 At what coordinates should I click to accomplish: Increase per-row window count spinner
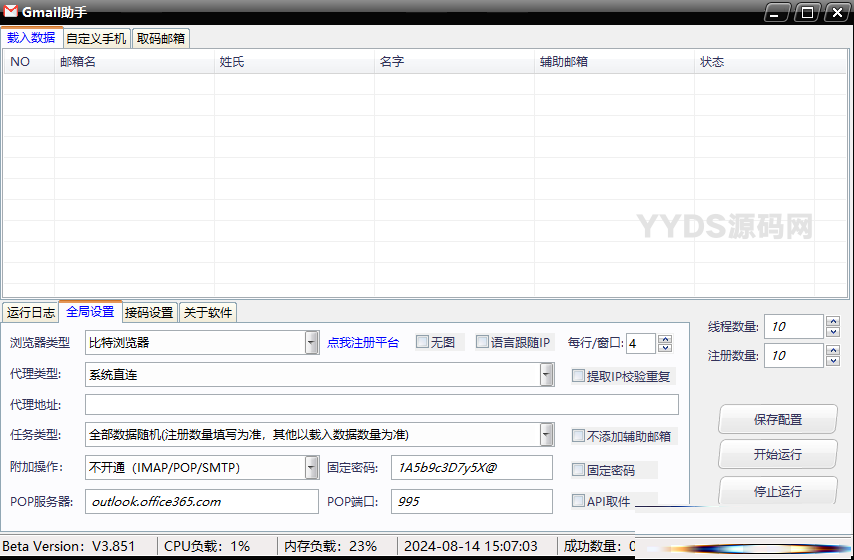[x=665, y=338]
